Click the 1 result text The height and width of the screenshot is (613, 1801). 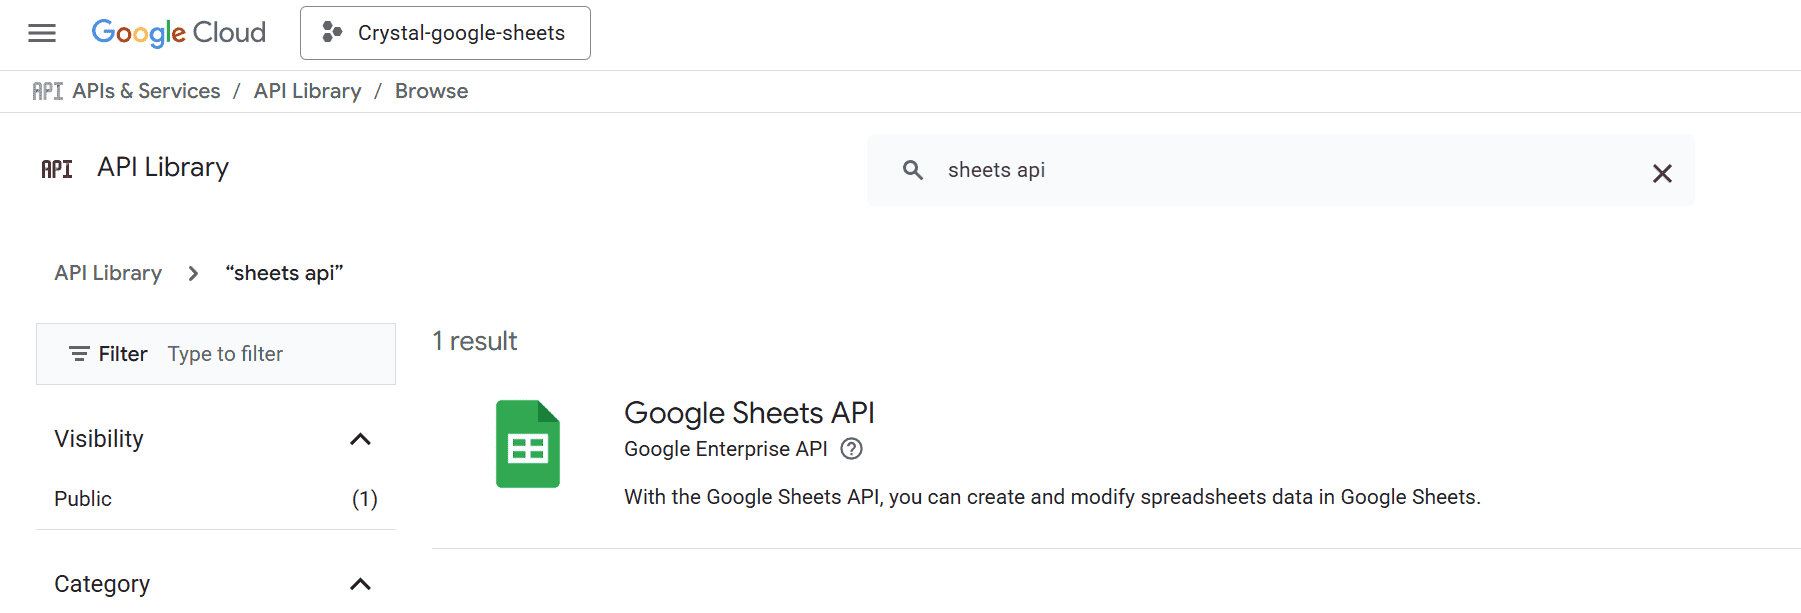[475, 341]
